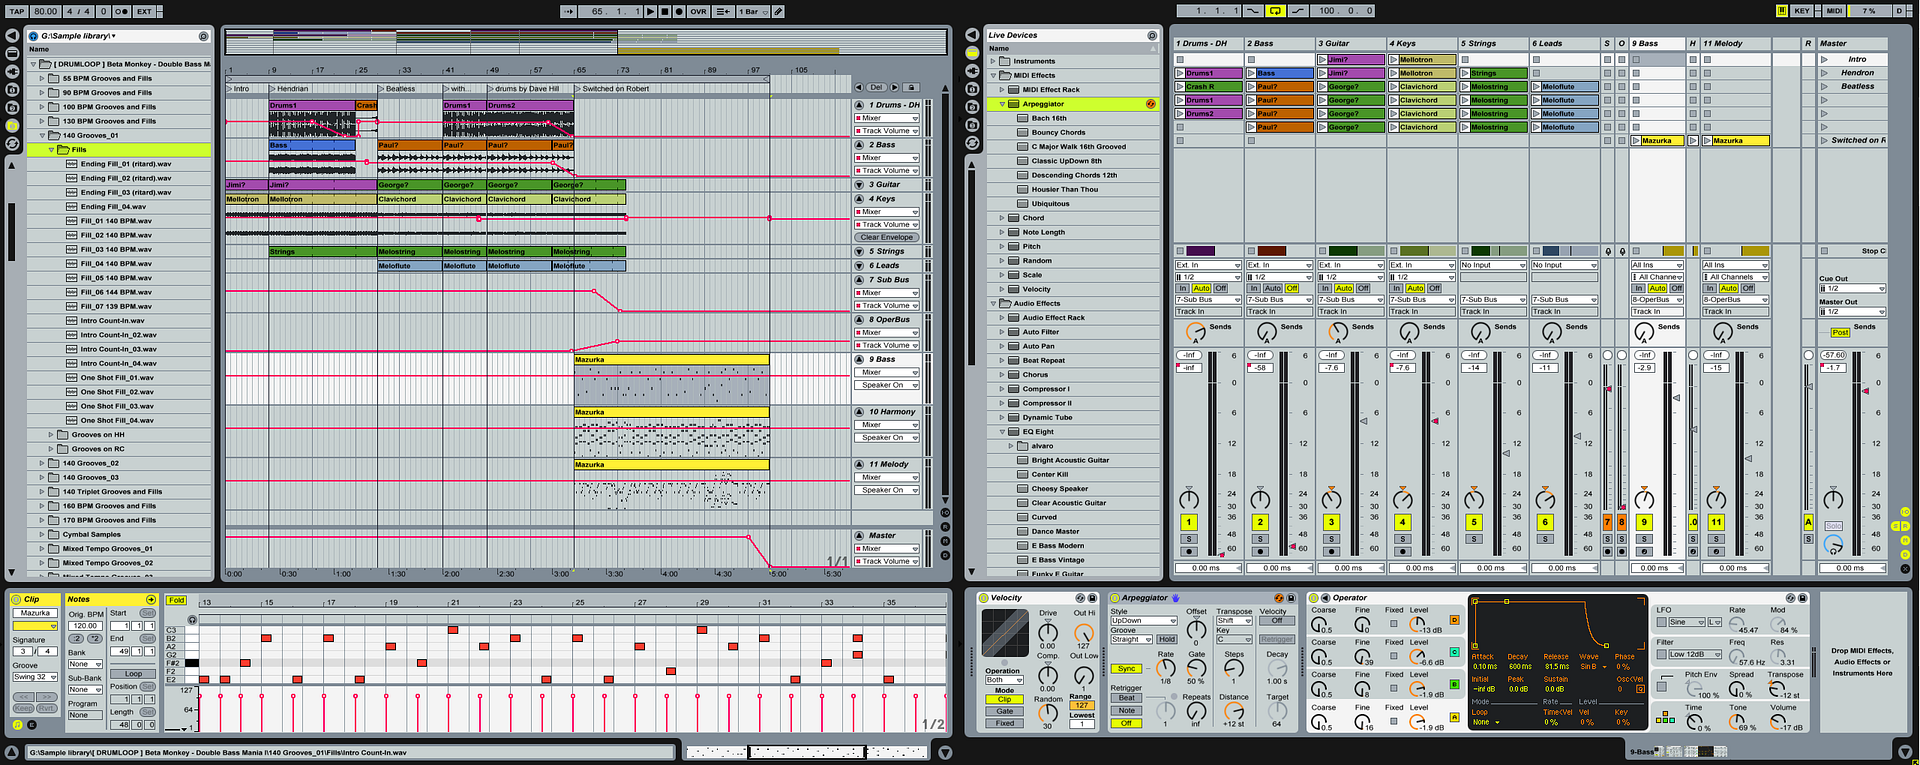Click the TAP tempo button

click(17, 11)
